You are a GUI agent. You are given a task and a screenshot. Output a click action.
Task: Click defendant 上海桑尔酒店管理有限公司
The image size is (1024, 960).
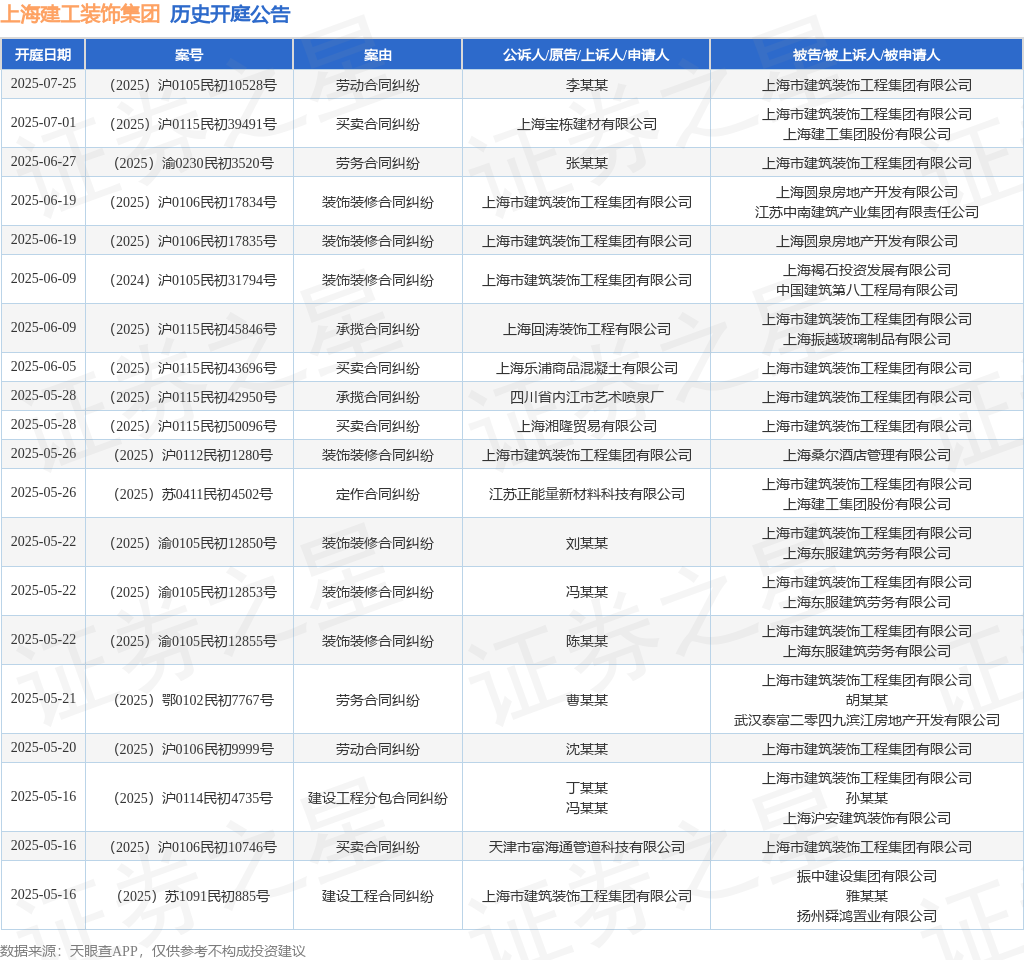867,455
